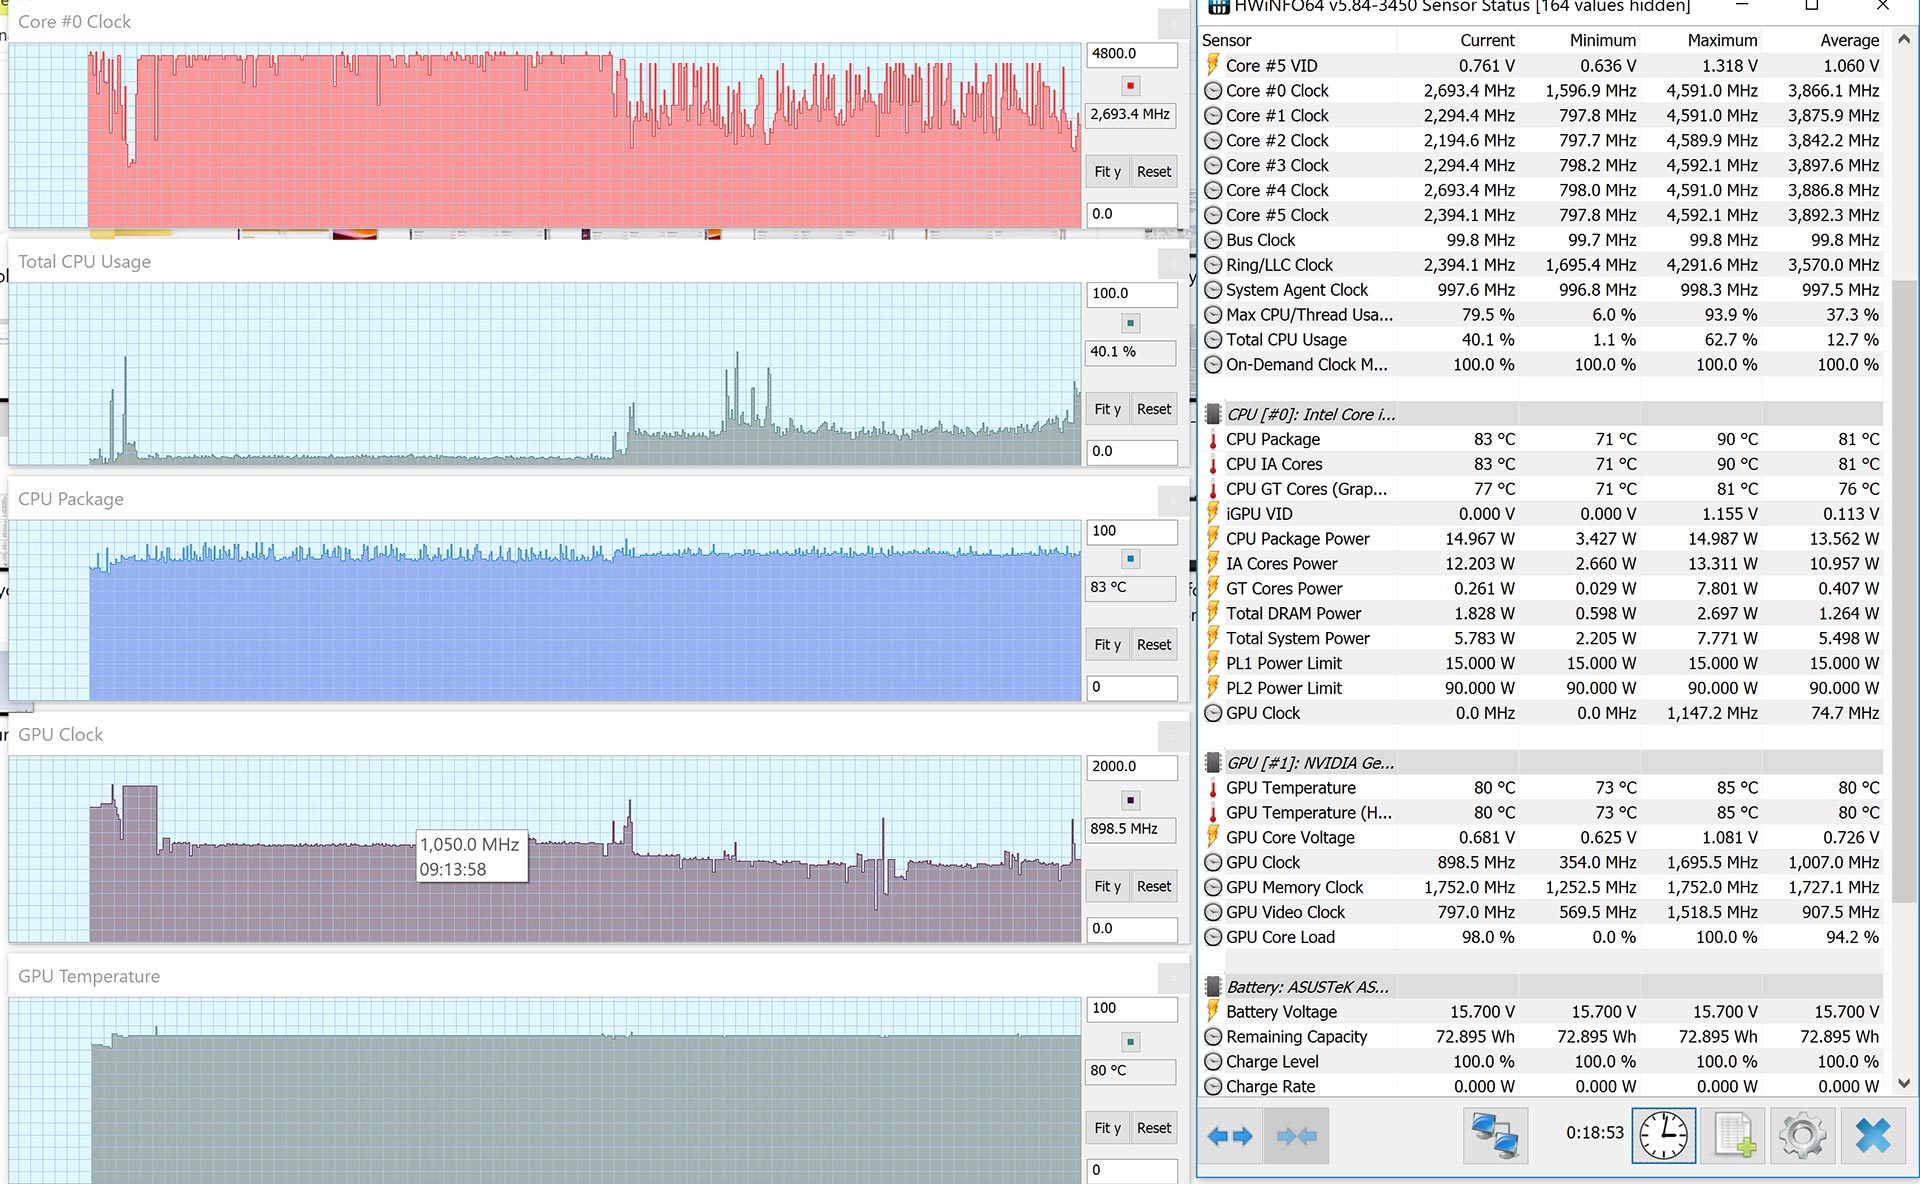Image resolution: width=1920 pixels, height=1184 pixels.
Task: Click the PL1 Power Limit lightning icon
Action: click(x=1213, y=663)
